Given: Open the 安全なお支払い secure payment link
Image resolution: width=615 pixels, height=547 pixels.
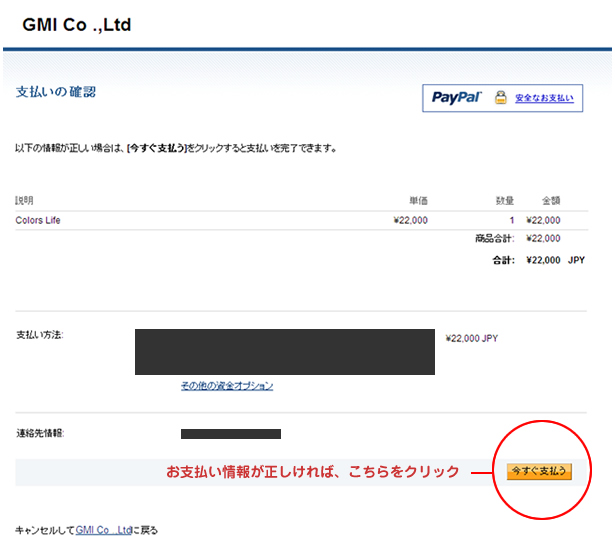Looking at the screenshot, I should pyautogui.click(x=544, y=98).
